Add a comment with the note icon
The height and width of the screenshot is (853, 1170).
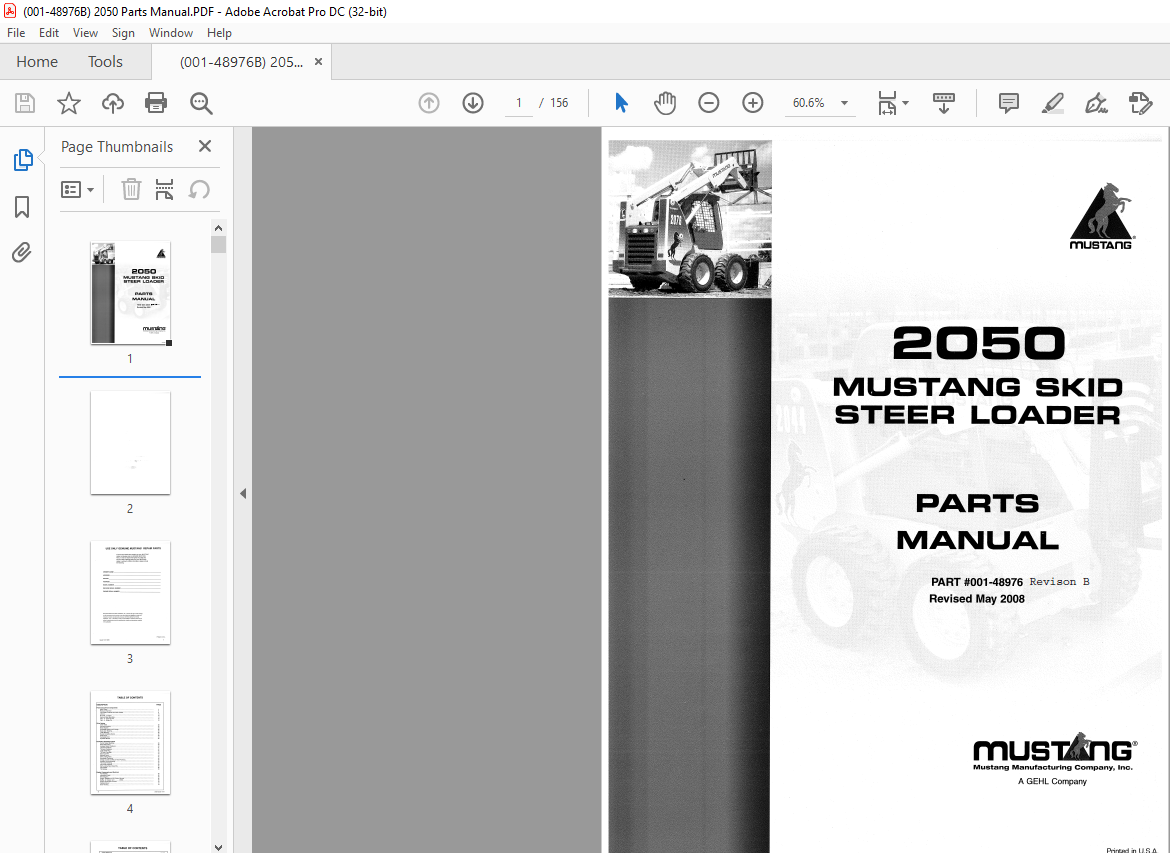1009,103
